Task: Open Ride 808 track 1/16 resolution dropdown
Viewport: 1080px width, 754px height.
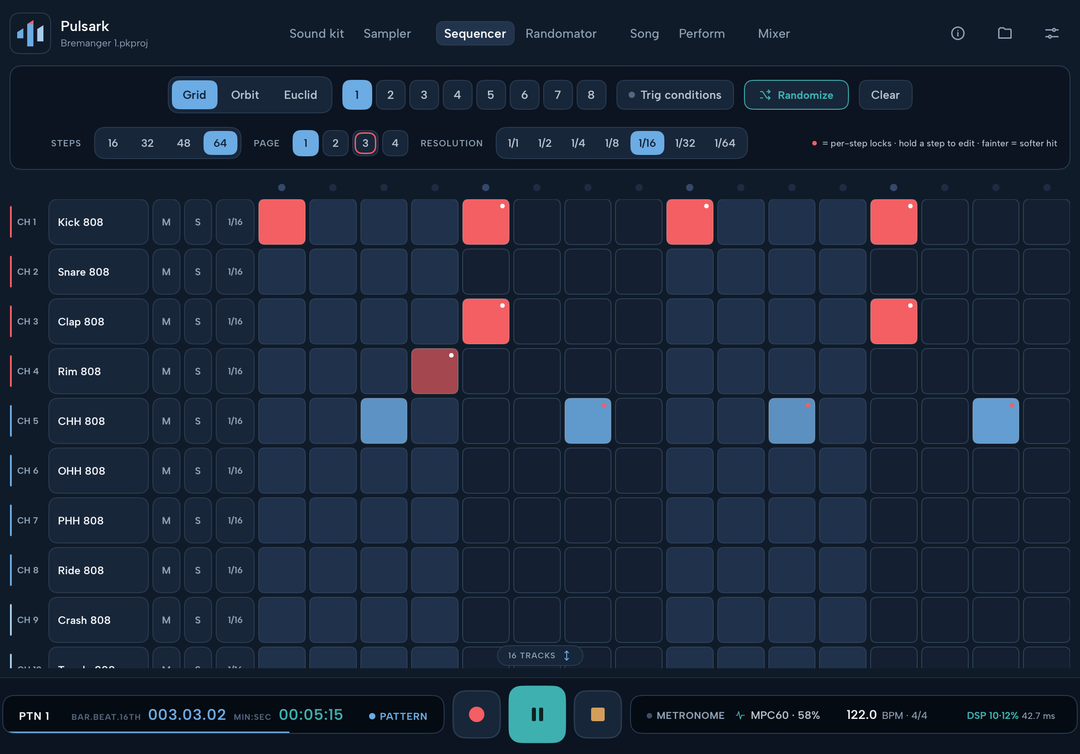Action: point(235,570)
